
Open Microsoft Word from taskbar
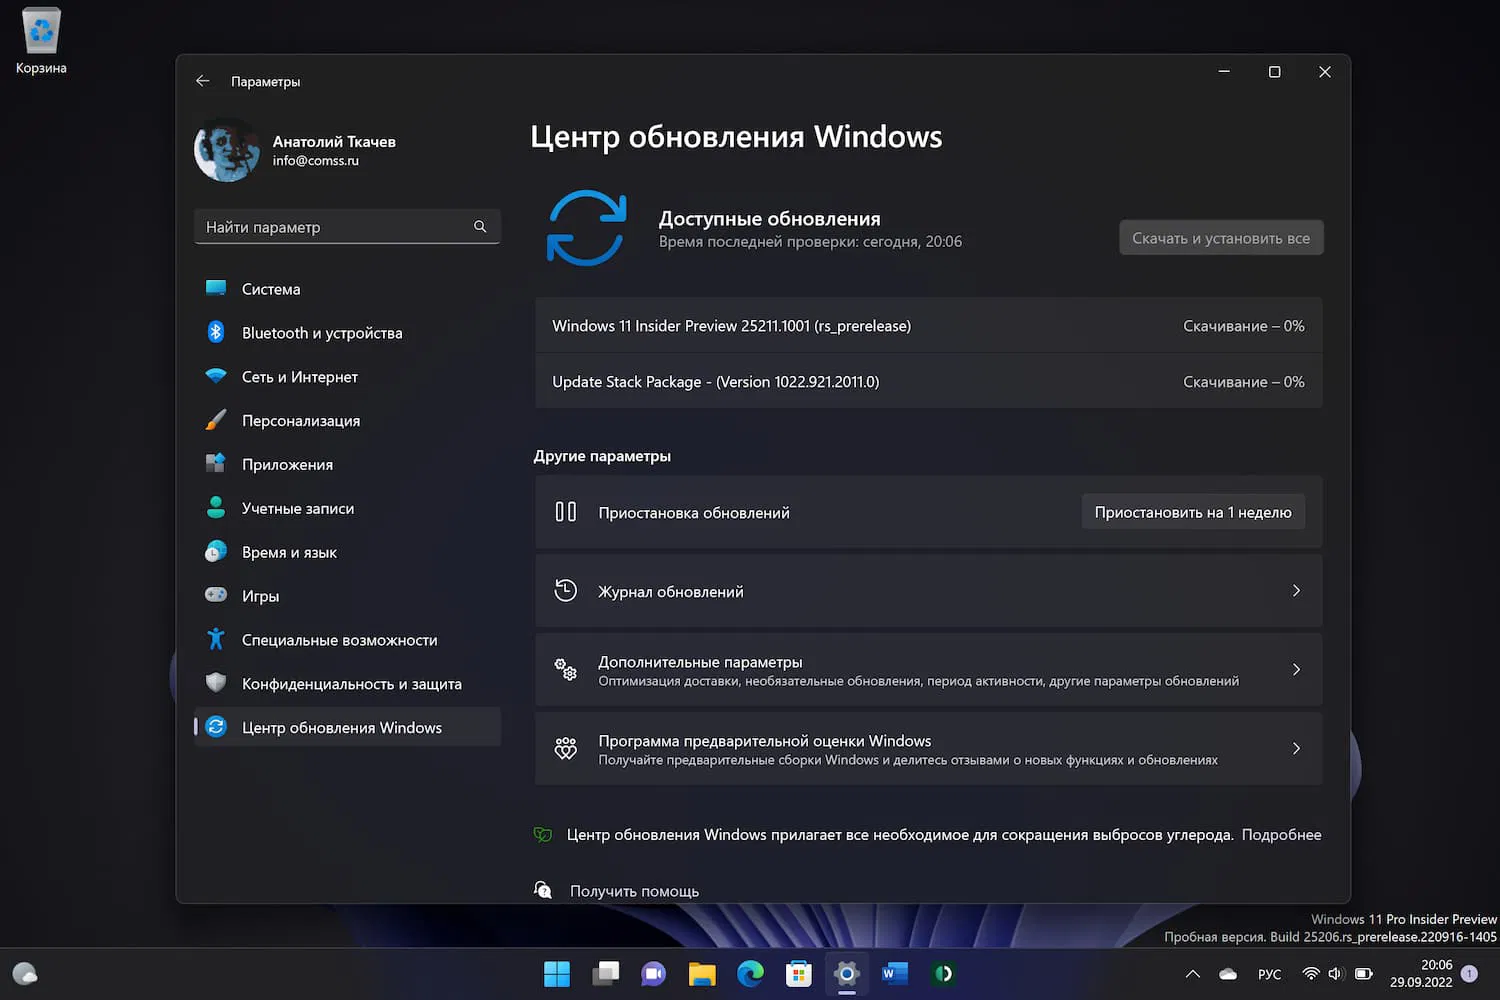(893, 973)
